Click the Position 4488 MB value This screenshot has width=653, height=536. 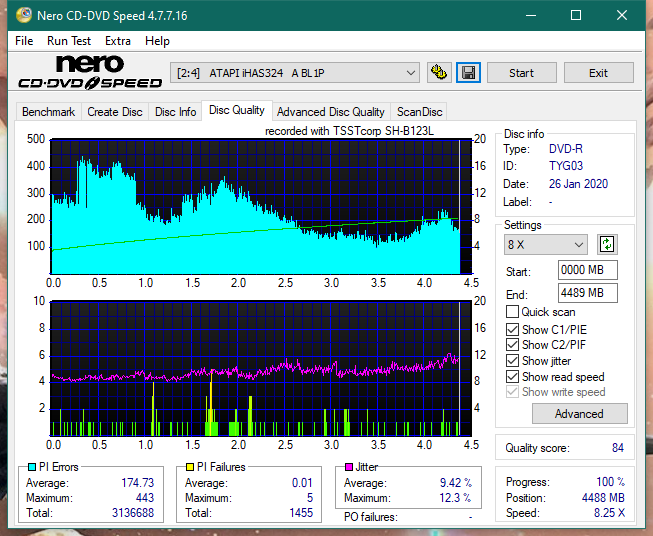[x=603, y=498]
